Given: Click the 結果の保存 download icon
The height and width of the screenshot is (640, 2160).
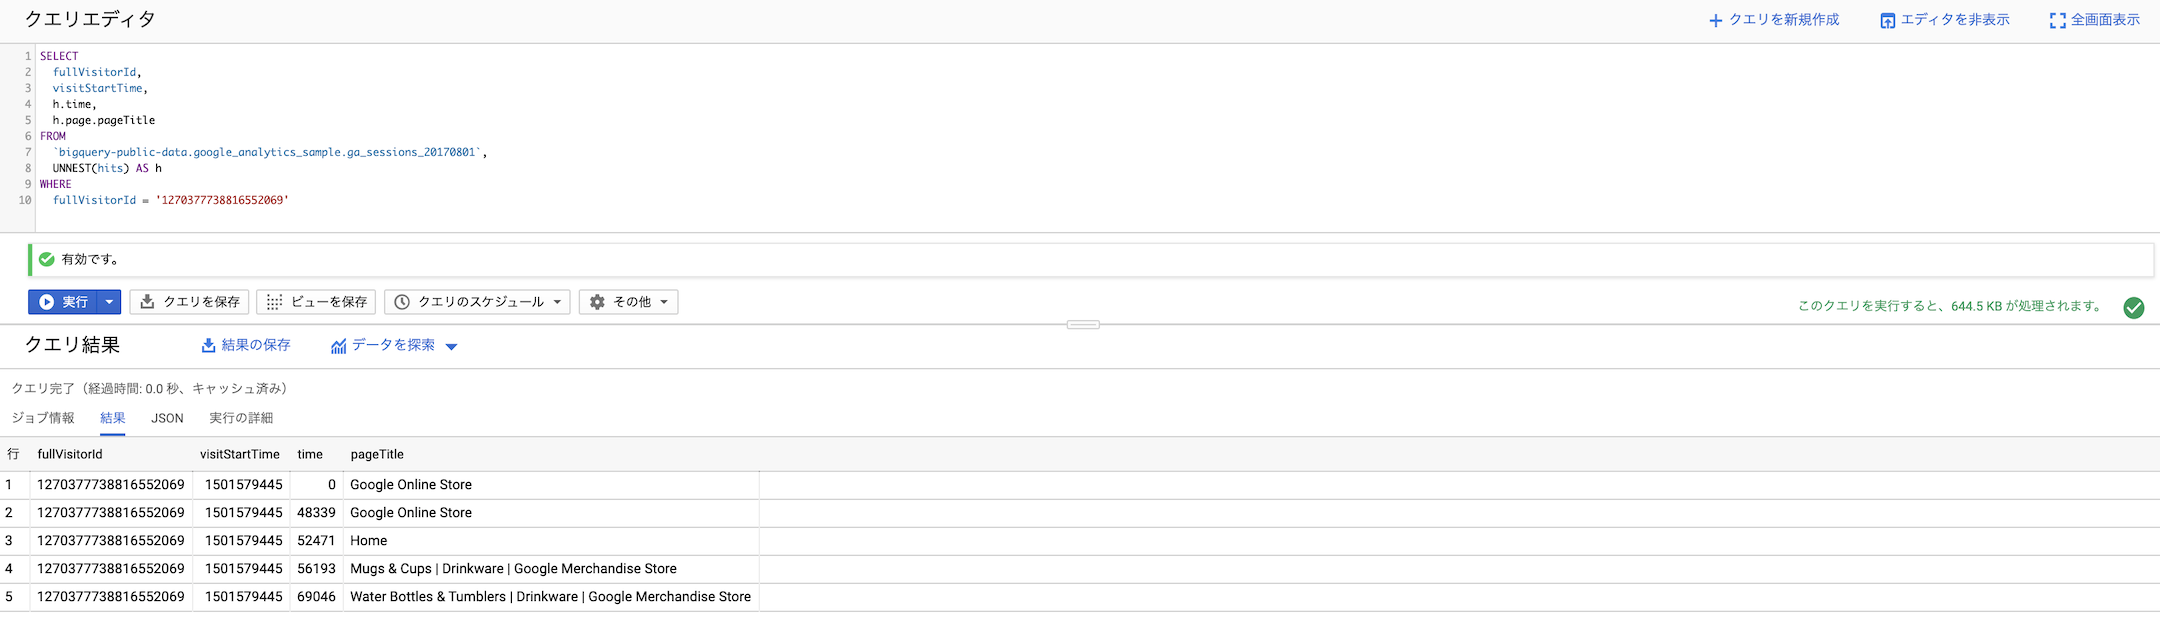Looking at the screenshot, I should (x=208, y=346).
